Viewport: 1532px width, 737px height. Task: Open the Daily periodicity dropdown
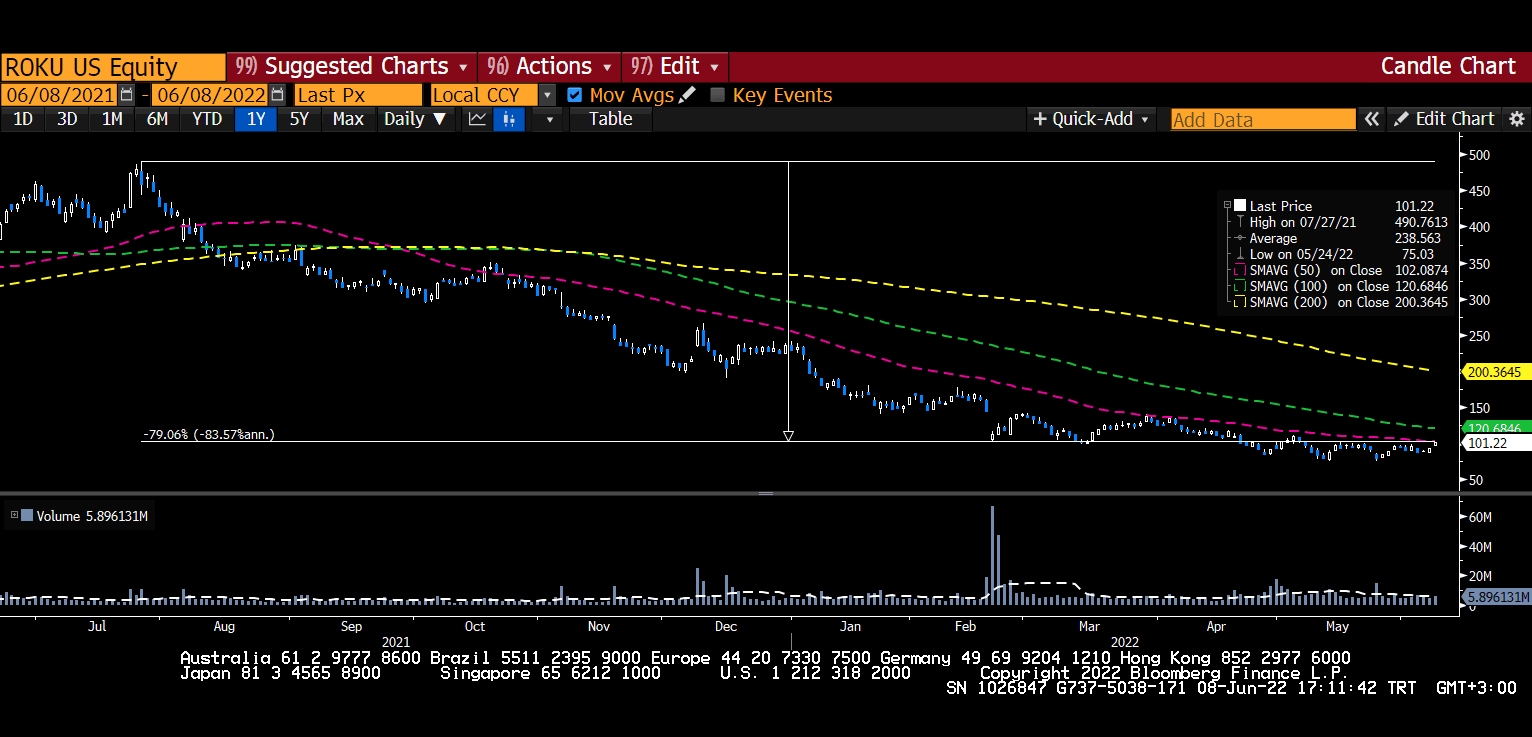[x=418, y=119]
